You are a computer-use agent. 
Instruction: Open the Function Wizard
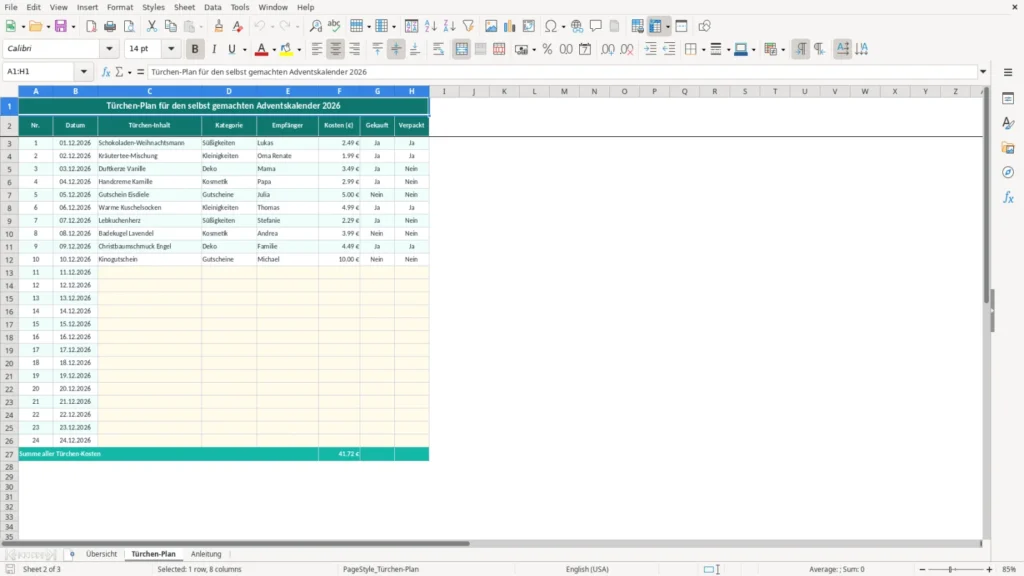coord(106,72)
